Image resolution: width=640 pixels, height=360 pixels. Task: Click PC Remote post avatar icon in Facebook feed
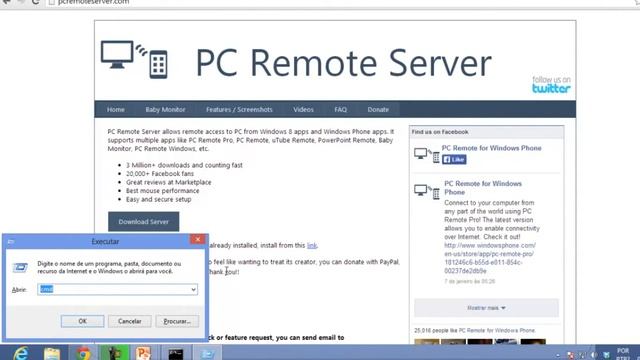[427, 191]
